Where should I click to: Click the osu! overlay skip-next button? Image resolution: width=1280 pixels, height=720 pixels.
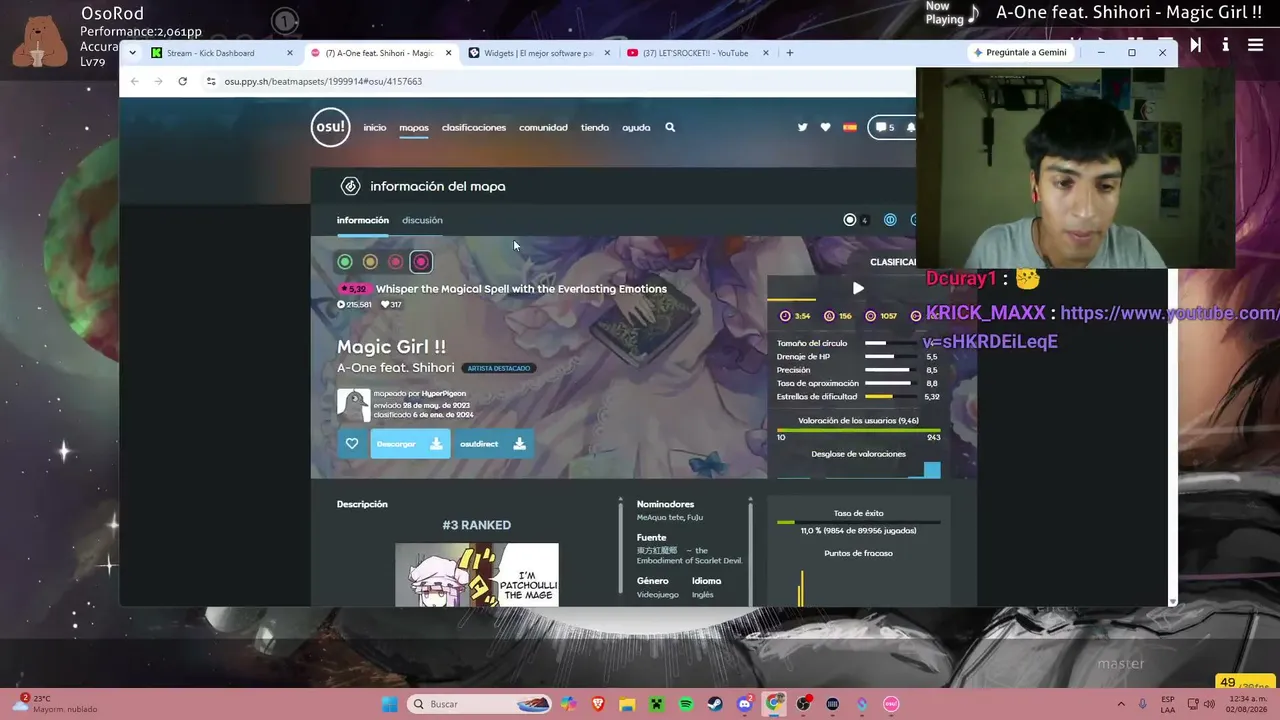[1196, 44]
